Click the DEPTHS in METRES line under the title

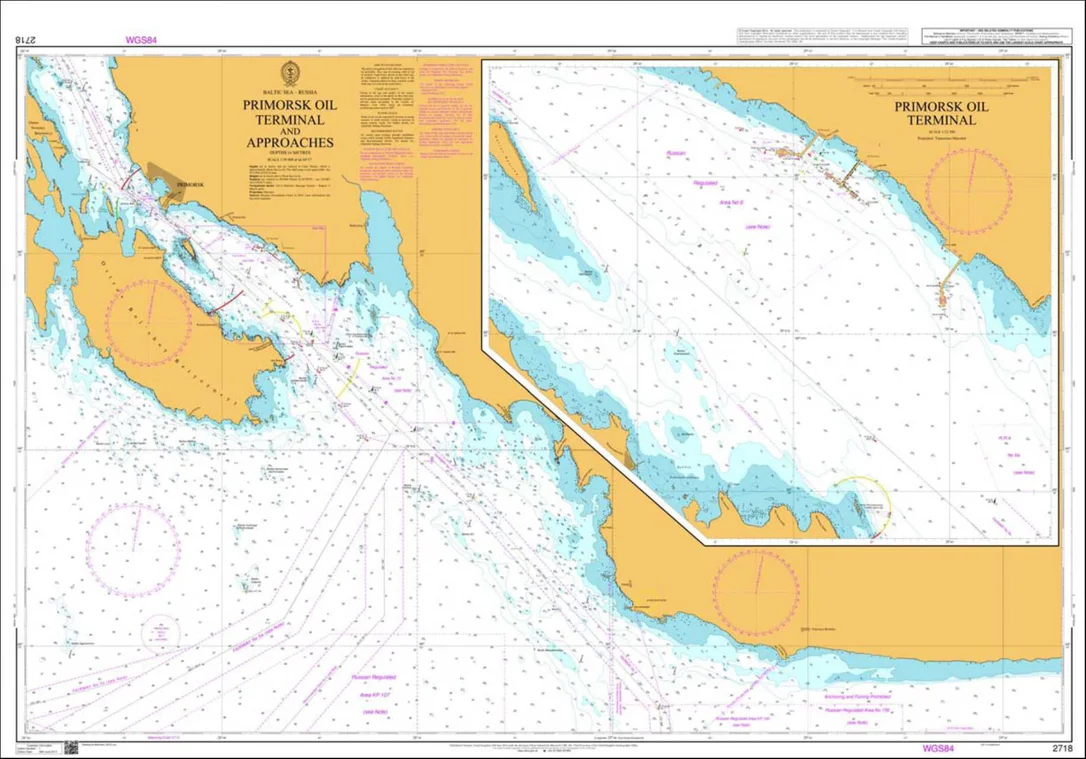tap(290, 152)
